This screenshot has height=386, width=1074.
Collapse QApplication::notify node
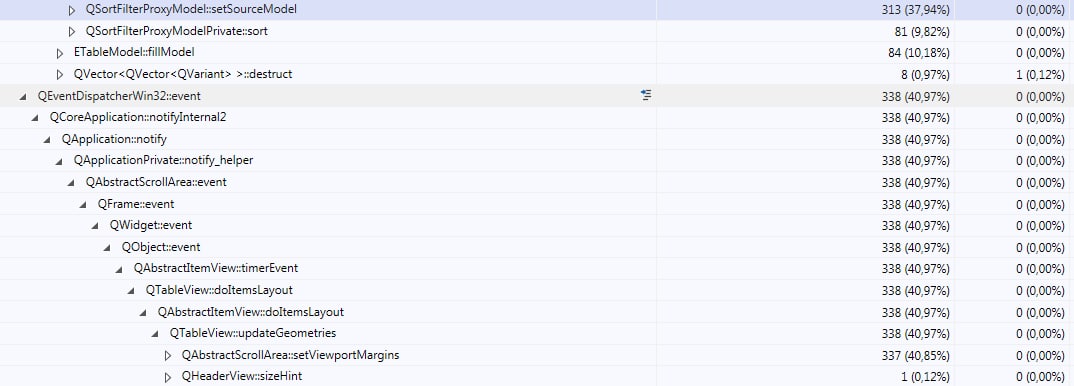47,140
